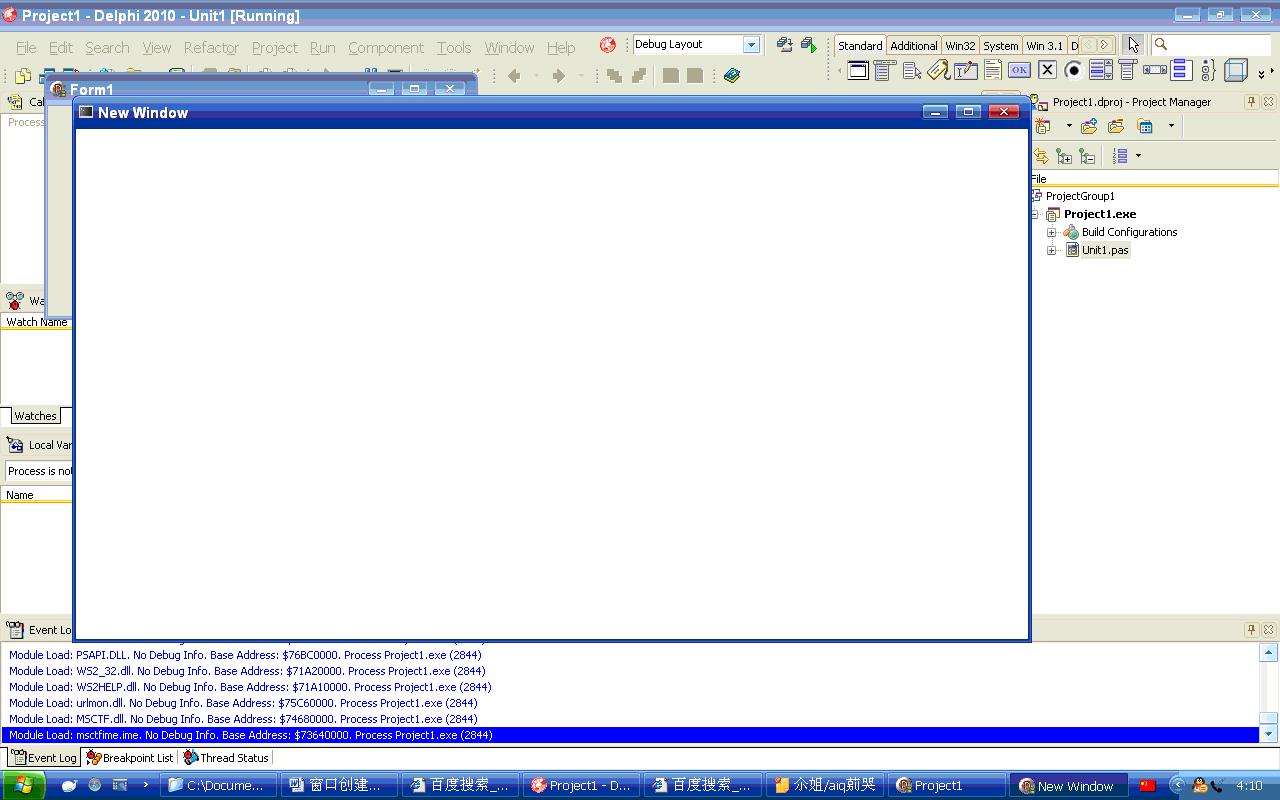The height and width of the screenshot is (800, 1280).
Task: Open the Debug Layout dropdown
Action: pyautogui.click(x=751, y=45)
